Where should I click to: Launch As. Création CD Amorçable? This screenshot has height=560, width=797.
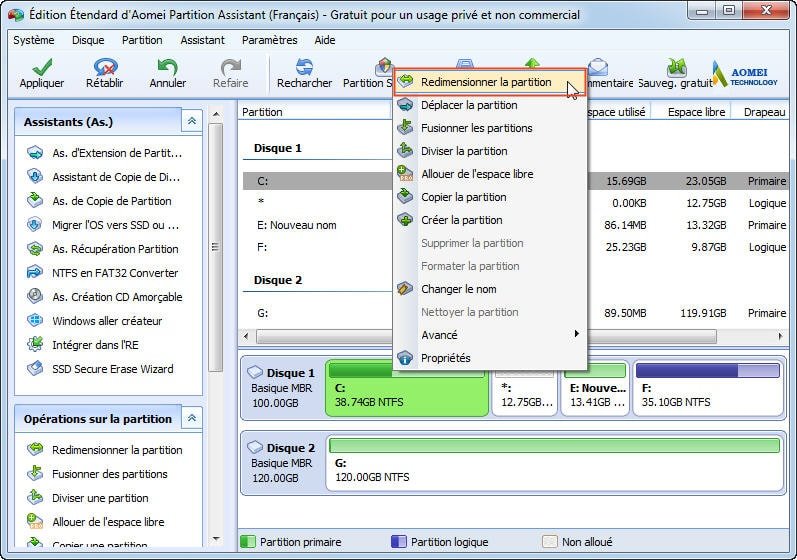[x=105, y=297]
